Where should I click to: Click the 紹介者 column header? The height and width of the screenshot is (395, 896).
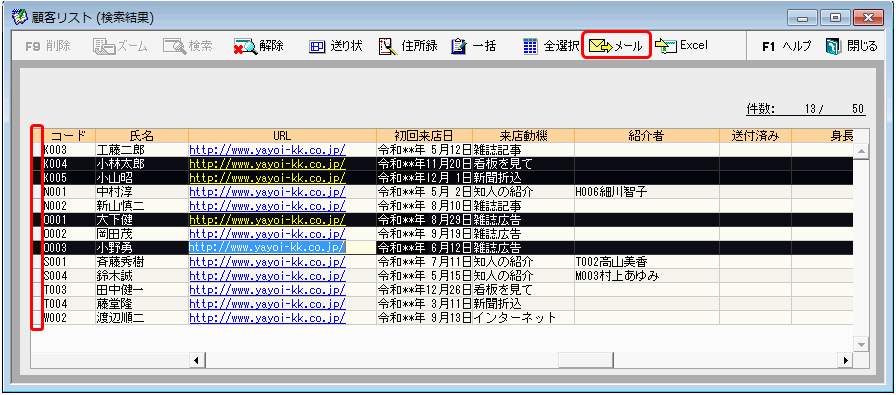647,135
